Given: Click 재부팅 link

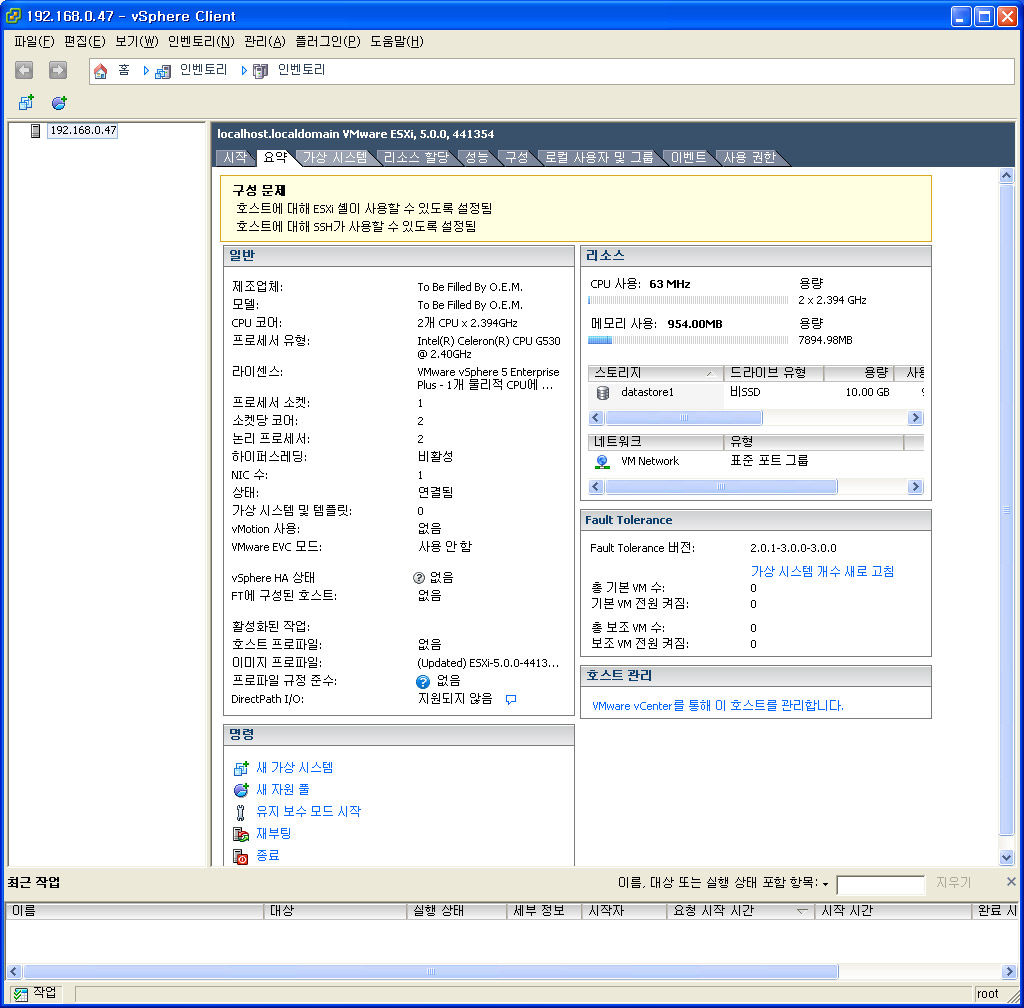Looking at the screenshot, I should pos(274,834).
